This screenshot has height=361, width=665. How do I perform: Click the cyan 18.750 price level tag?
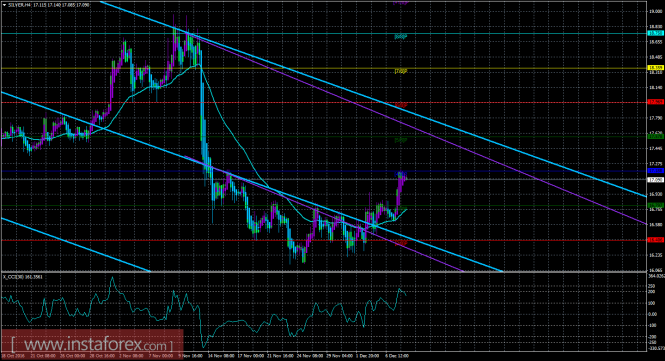coord(655,33)
